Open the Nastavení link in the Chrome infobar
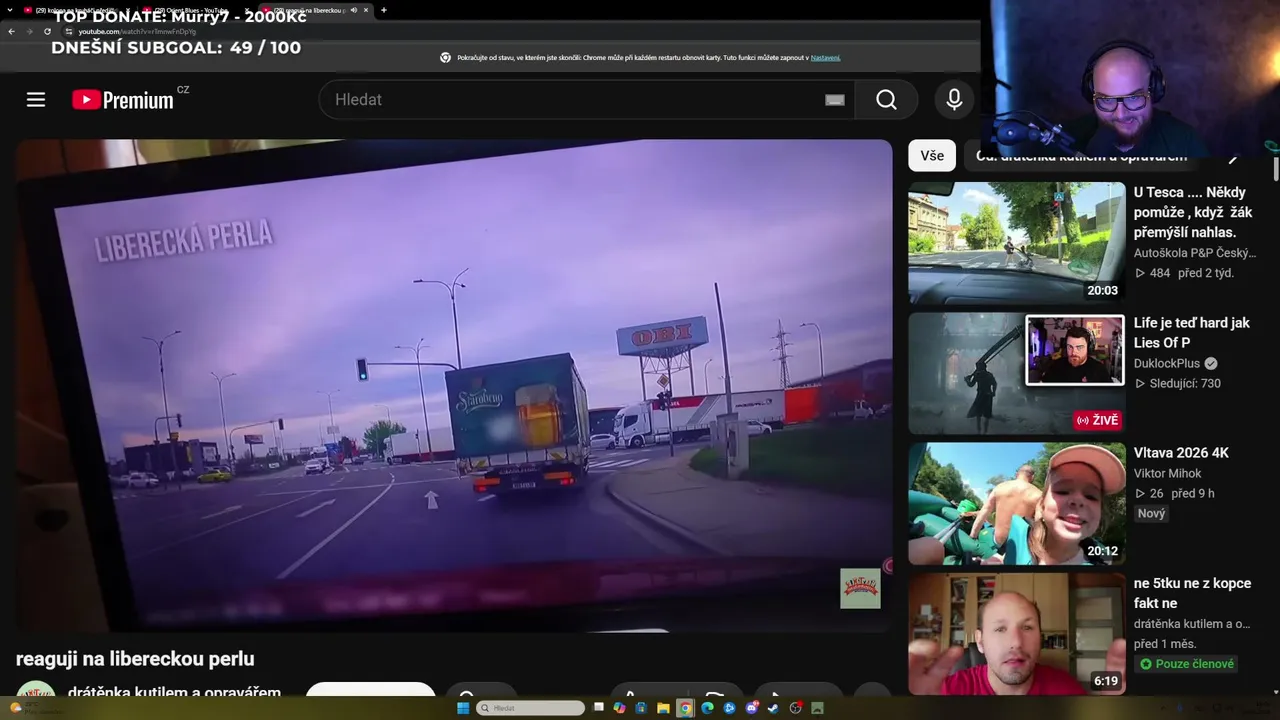 tap(825, 58)
